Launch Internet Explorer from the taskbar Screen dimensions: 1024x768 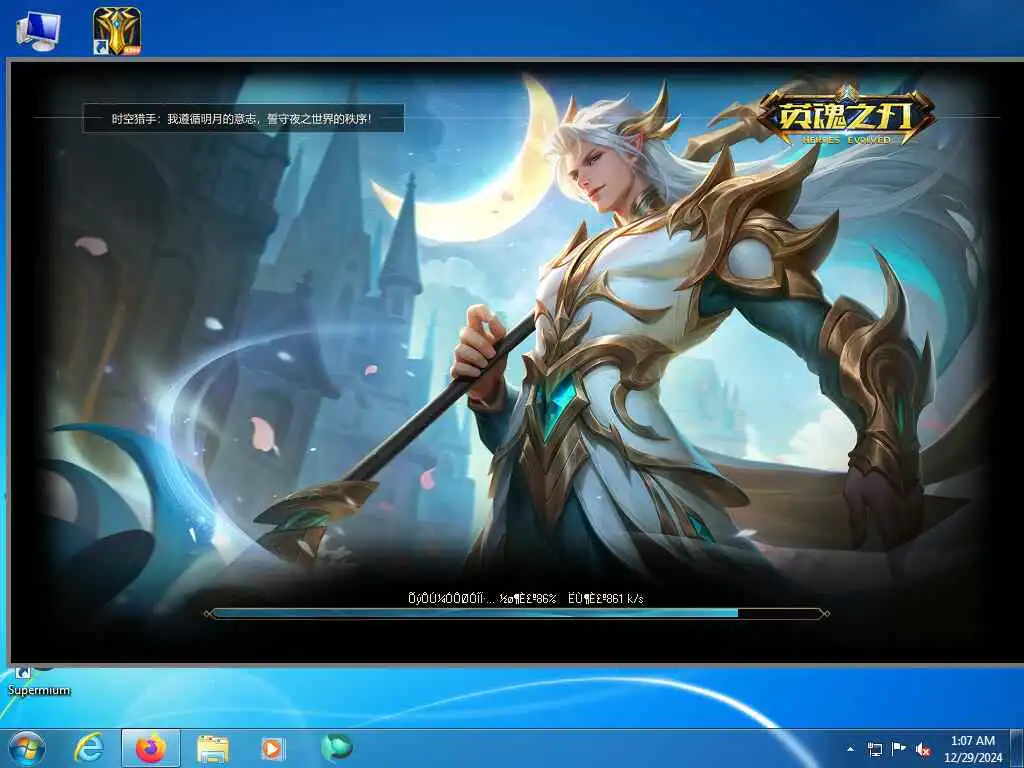89,748
